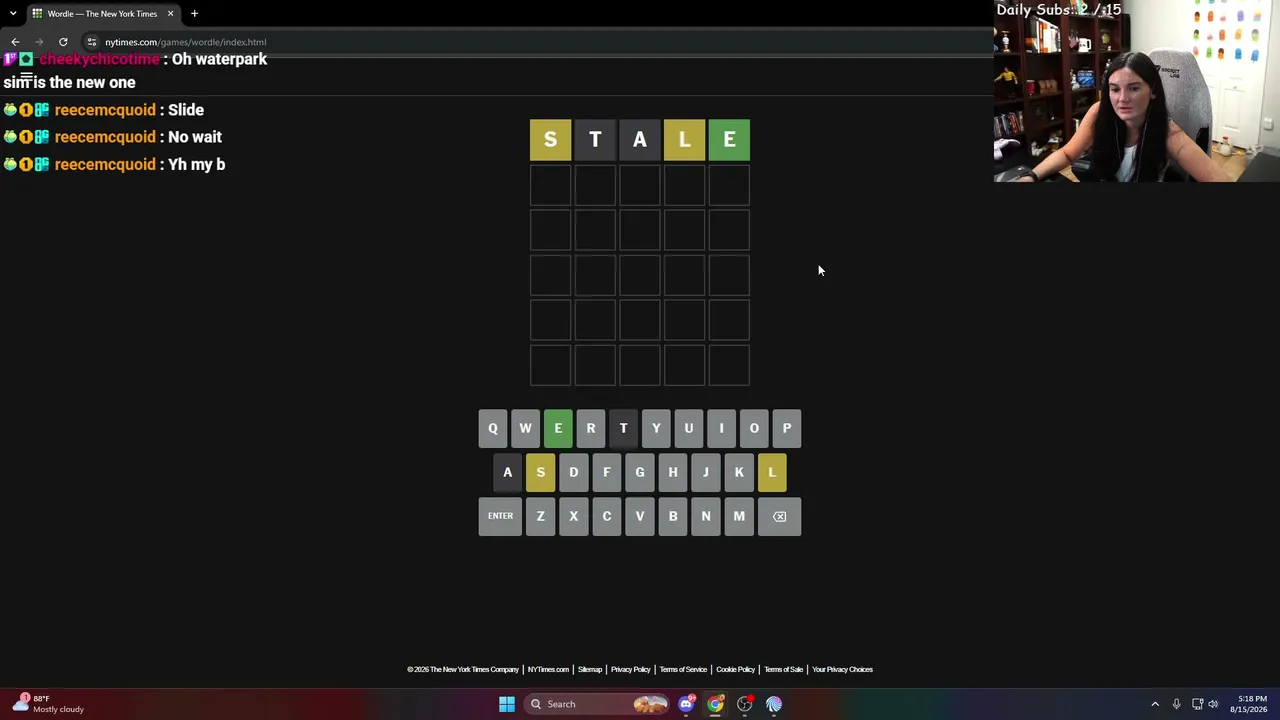Tap the F key on the Wordle keyboard
1280x720 pixels.
pyautogui.click(x=607, y=472)
